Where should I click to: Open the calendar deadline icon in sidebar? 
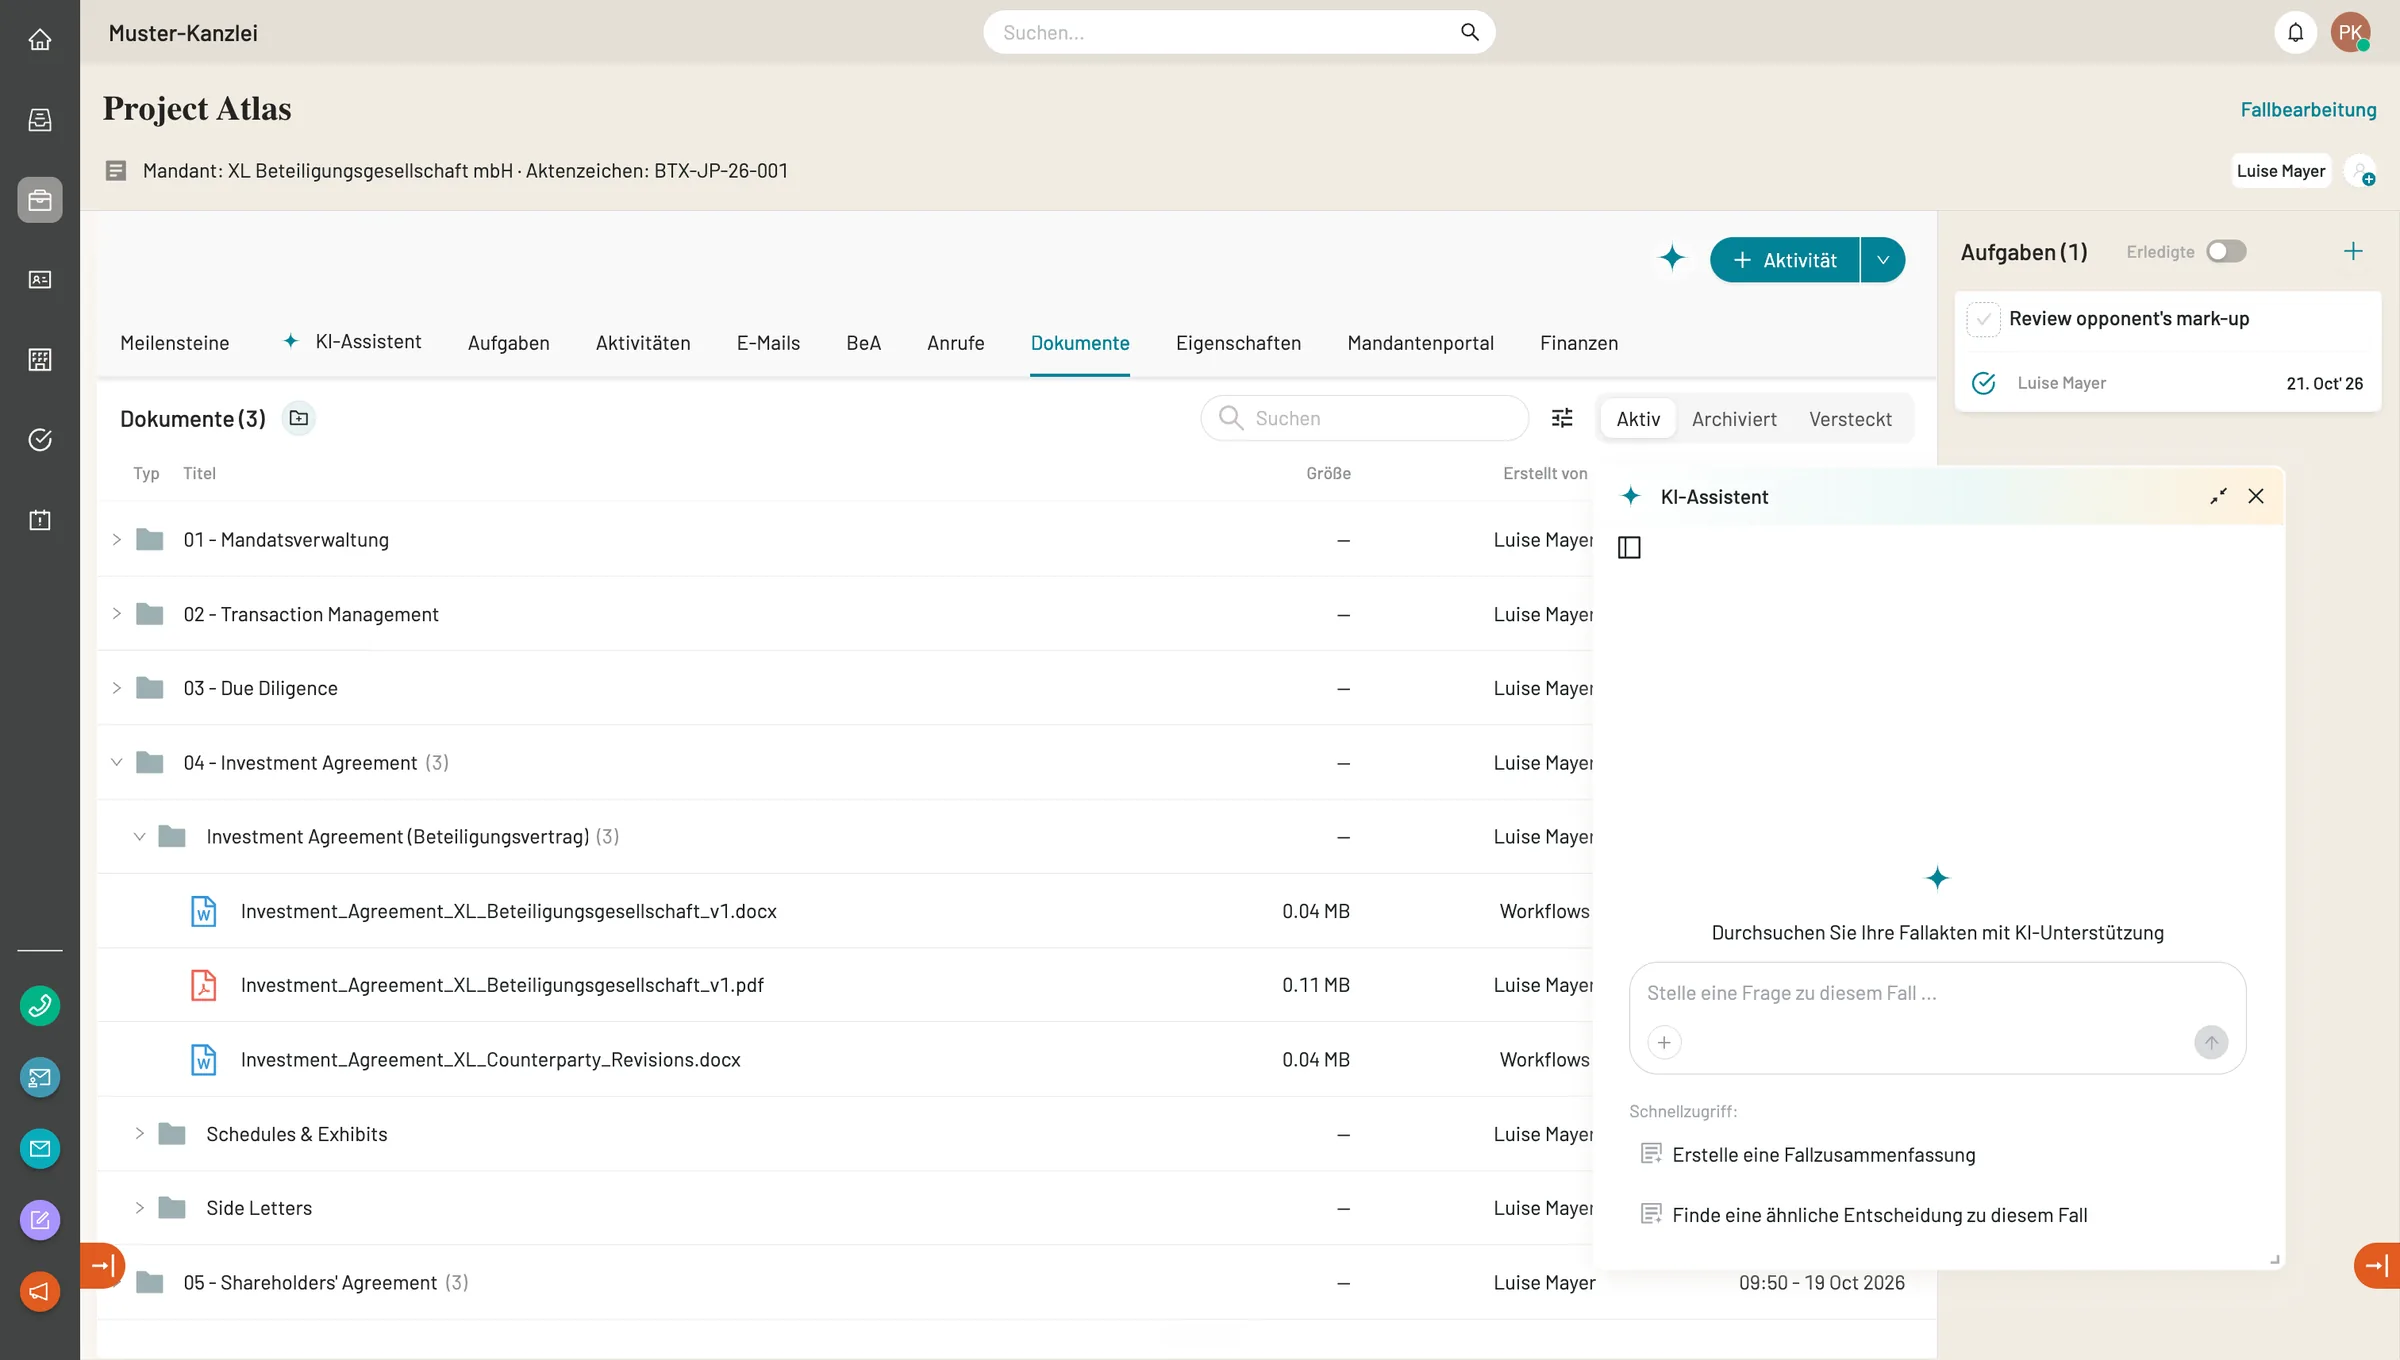point(40,520)
